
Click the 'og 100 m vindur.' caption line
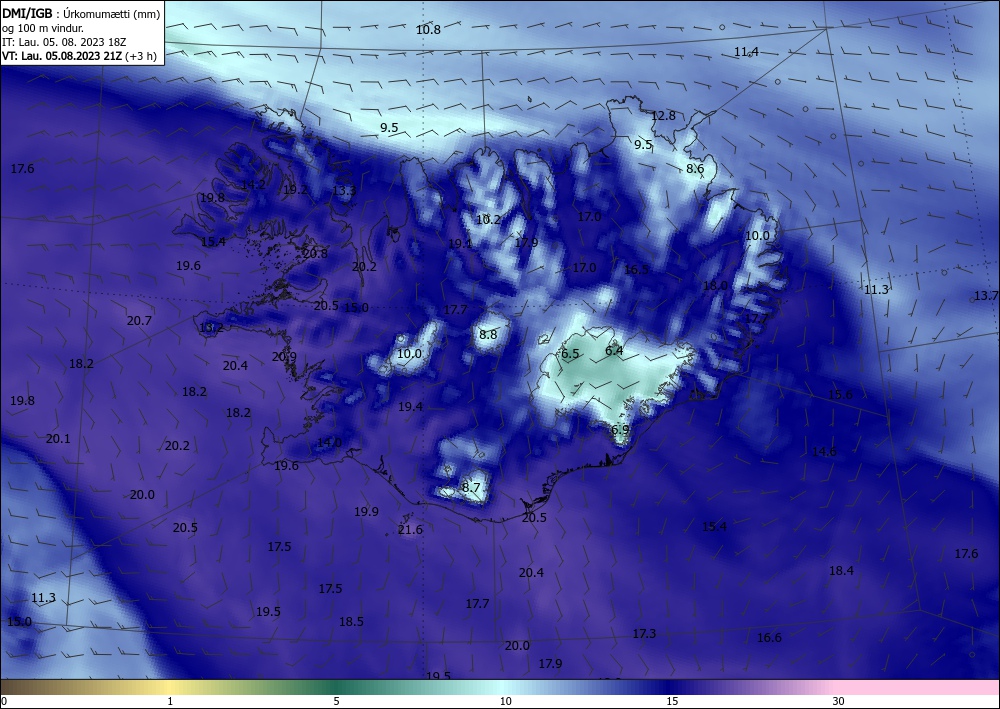43,28
